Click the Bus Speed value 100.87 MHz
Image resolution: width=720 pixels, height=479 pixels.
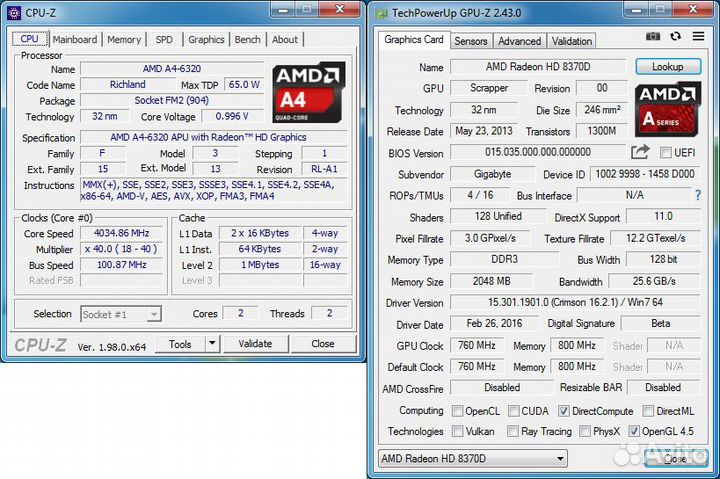[122, 265]
